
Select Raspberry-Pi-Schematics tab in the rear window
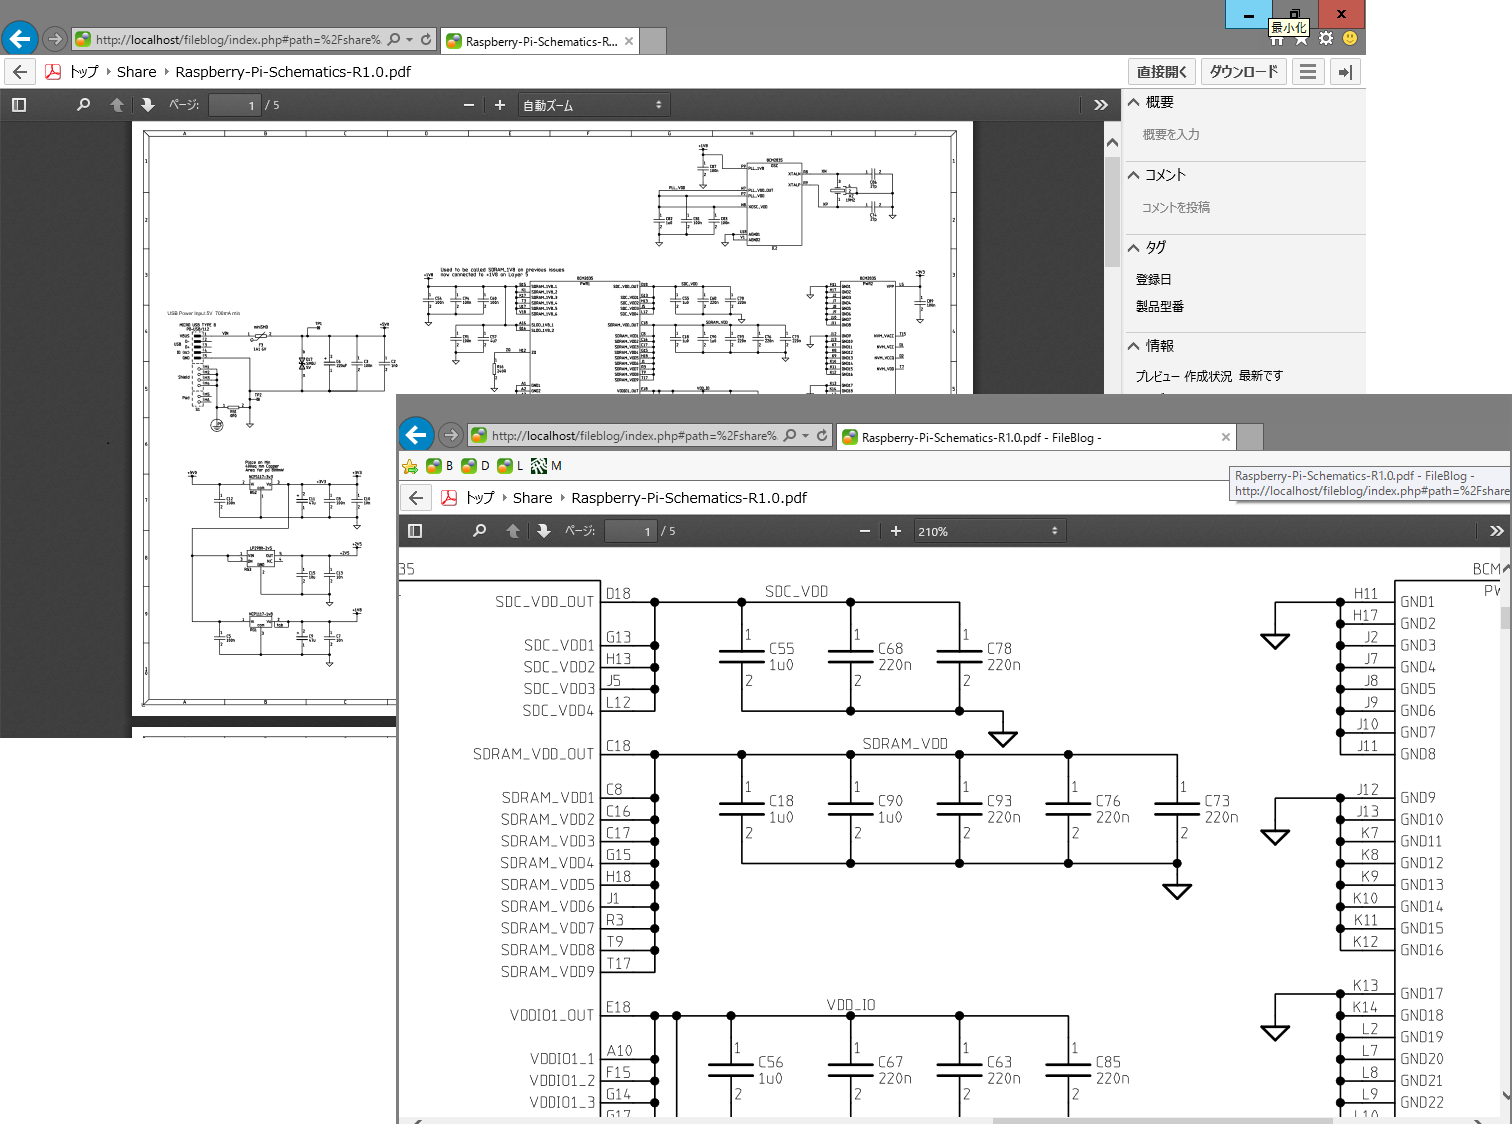540,41
